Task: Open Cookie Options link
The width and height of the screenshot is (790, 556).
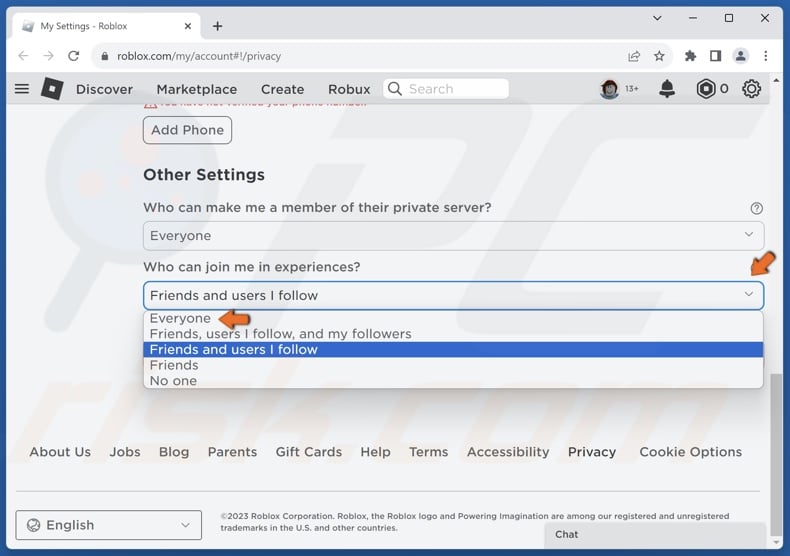Action: [x=690, y=452]
